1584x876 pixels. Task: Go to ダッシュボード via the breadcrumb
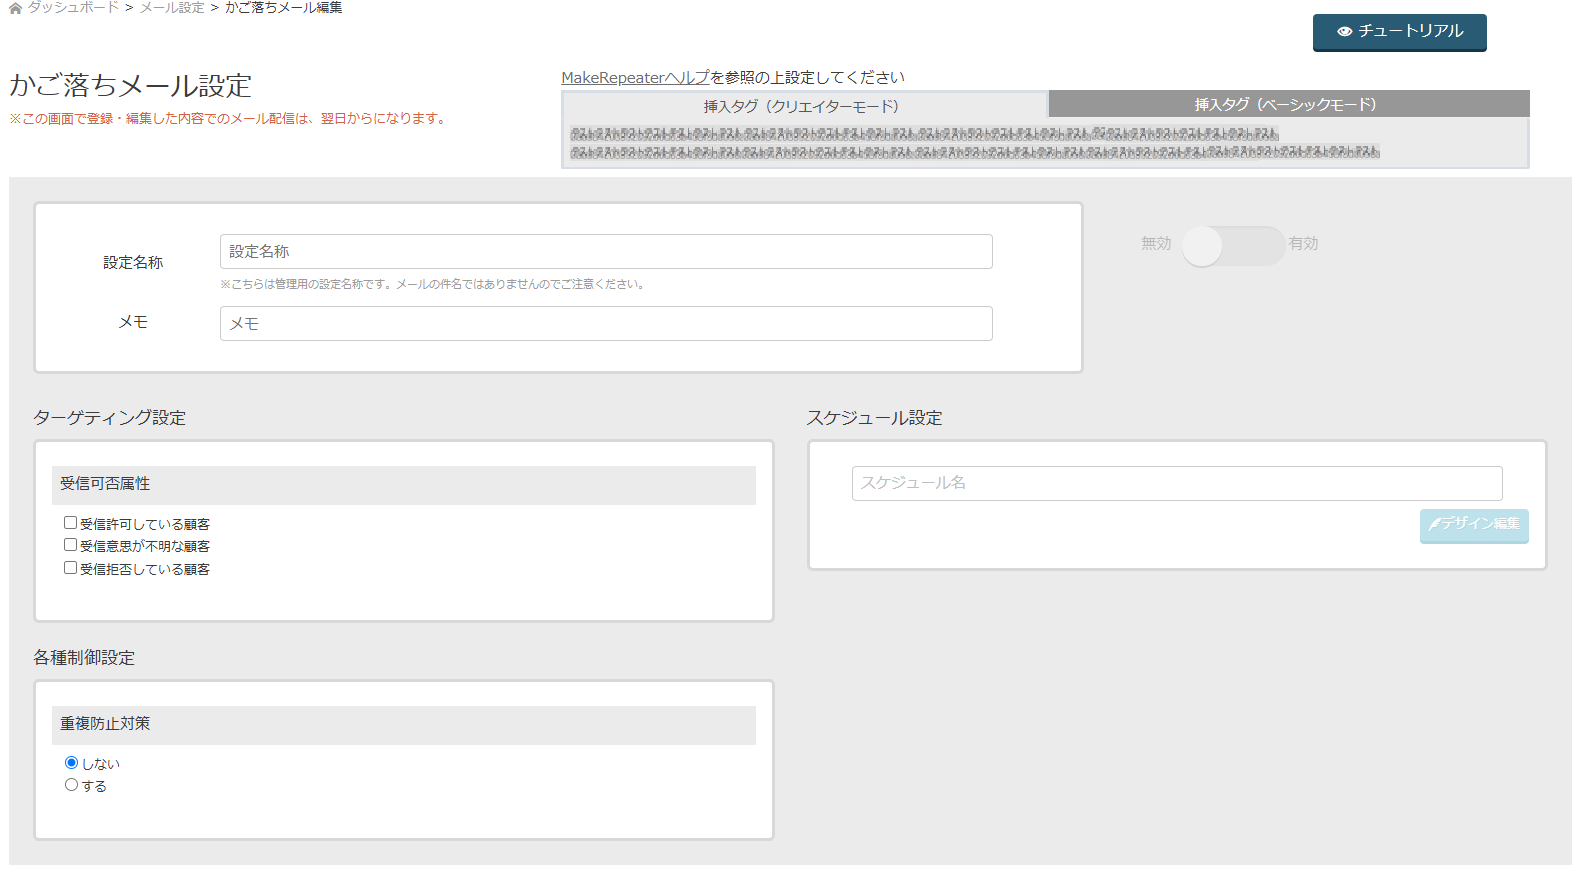point(73,8)
